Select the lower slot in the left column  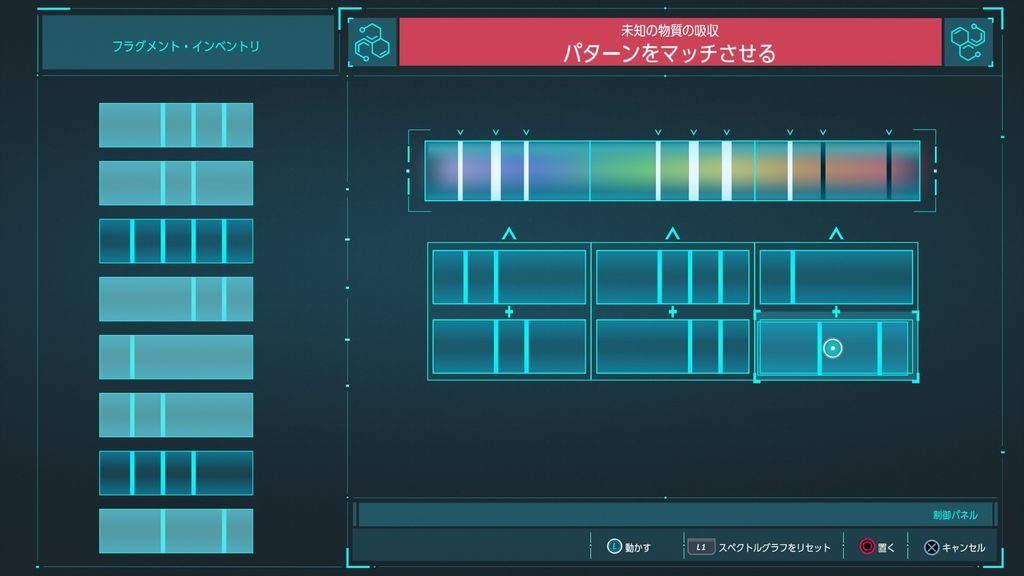click(x=509, y=346)
